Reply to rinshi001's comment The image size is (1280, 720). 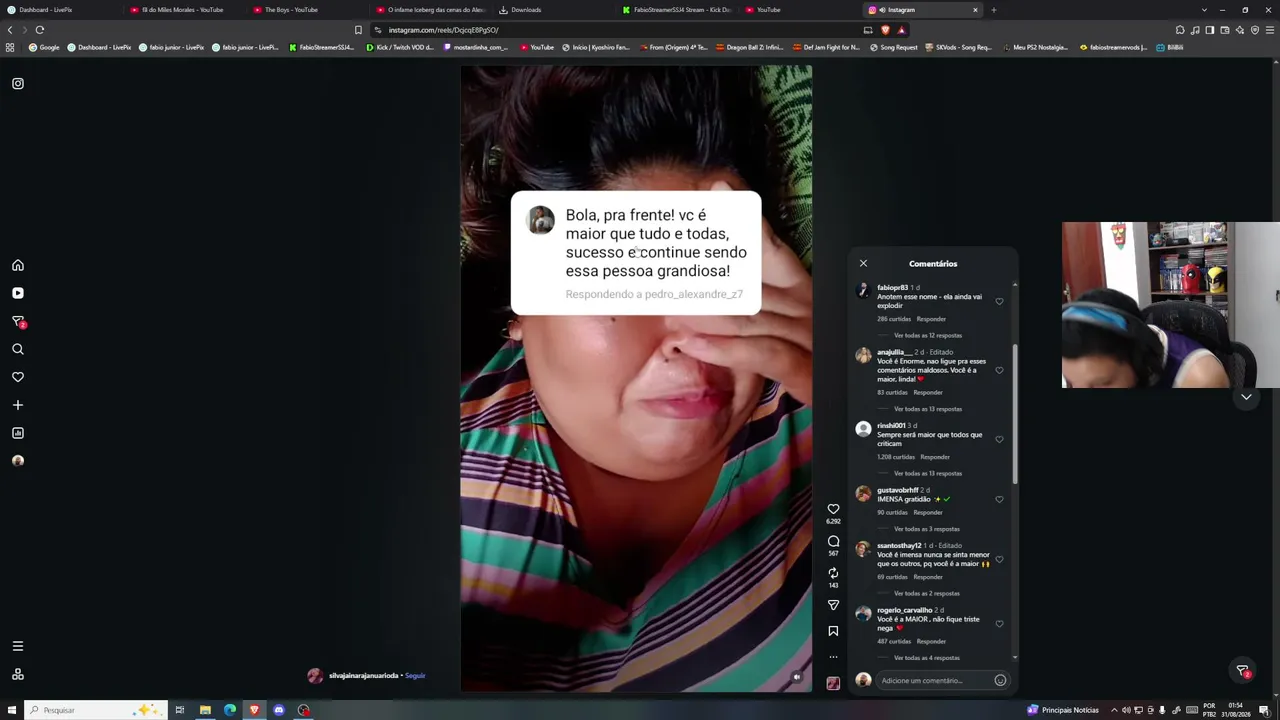pyautogui.click(x=935, y=457)
